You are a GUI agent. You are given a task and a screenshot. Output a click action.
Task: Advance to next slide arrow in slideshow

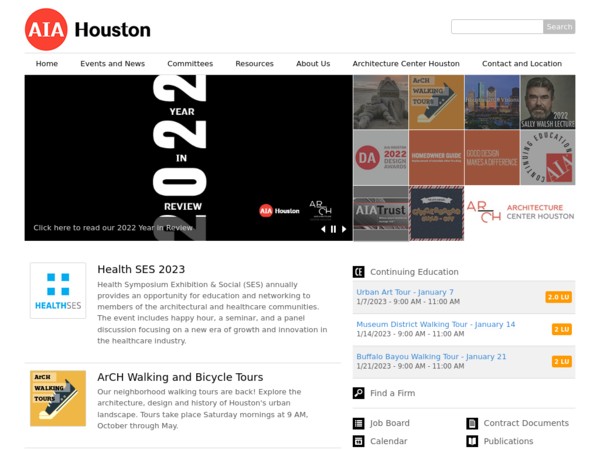tap(344, 229)
